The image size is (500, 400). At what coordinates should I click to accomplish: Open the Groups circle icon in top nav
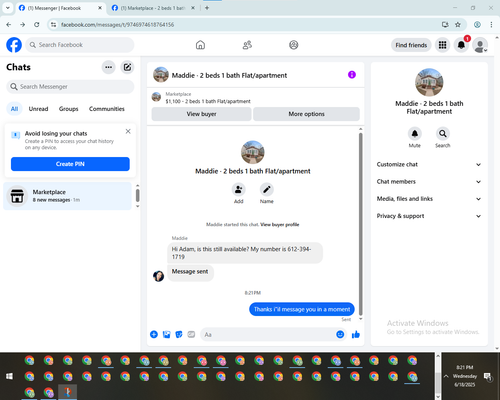click(x=294, y=45)
